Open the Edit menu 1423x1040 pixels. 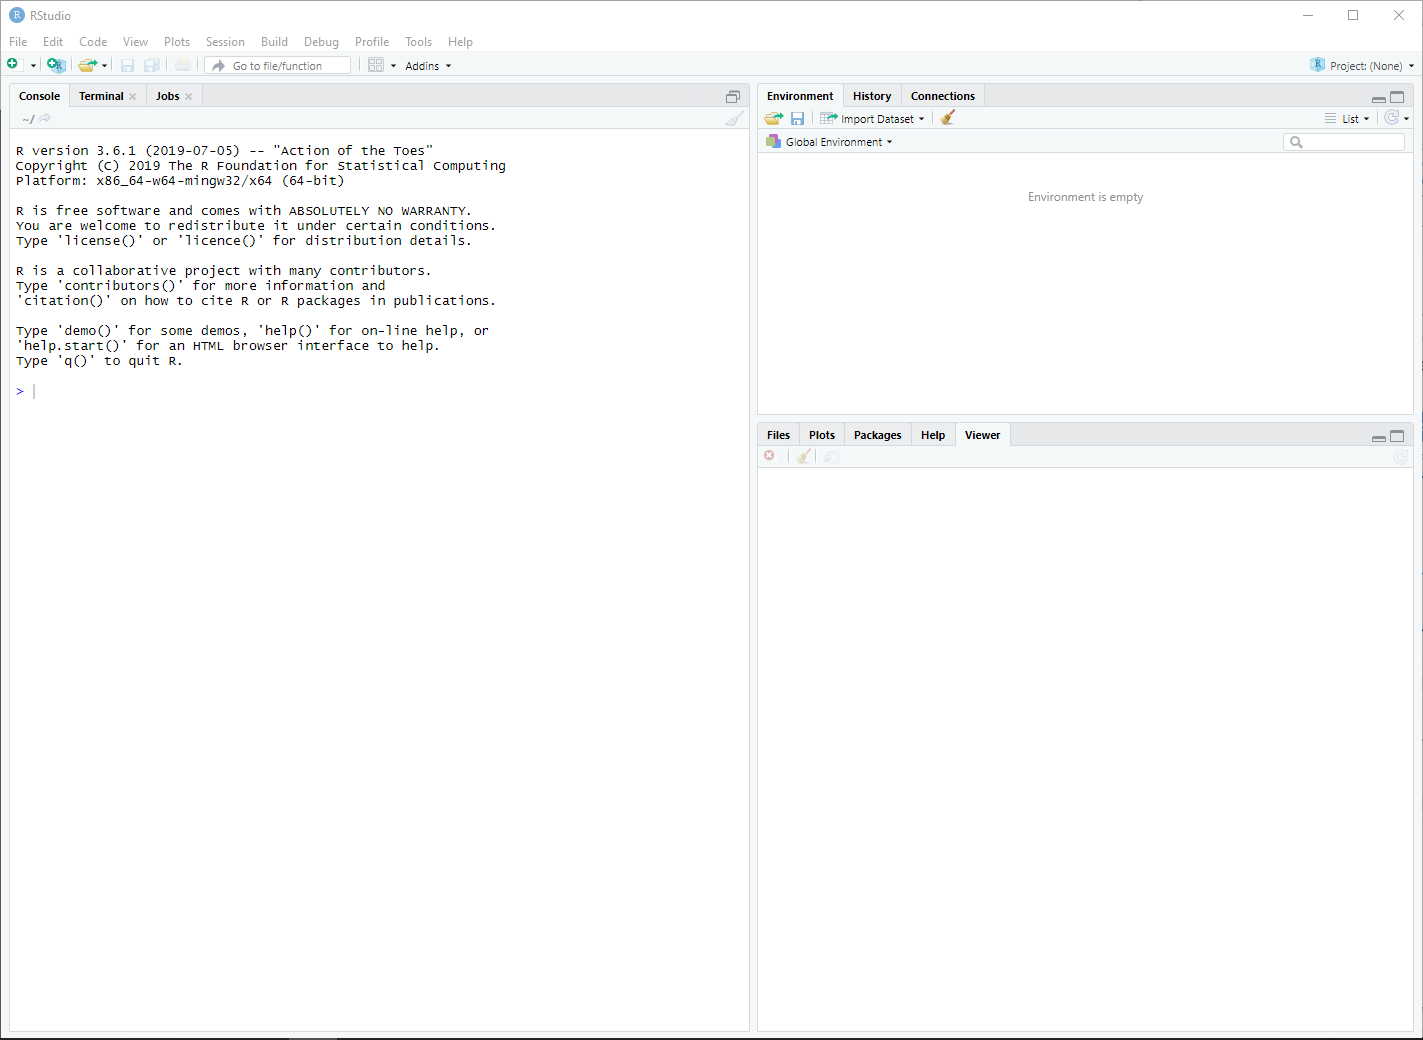point(53,42)
